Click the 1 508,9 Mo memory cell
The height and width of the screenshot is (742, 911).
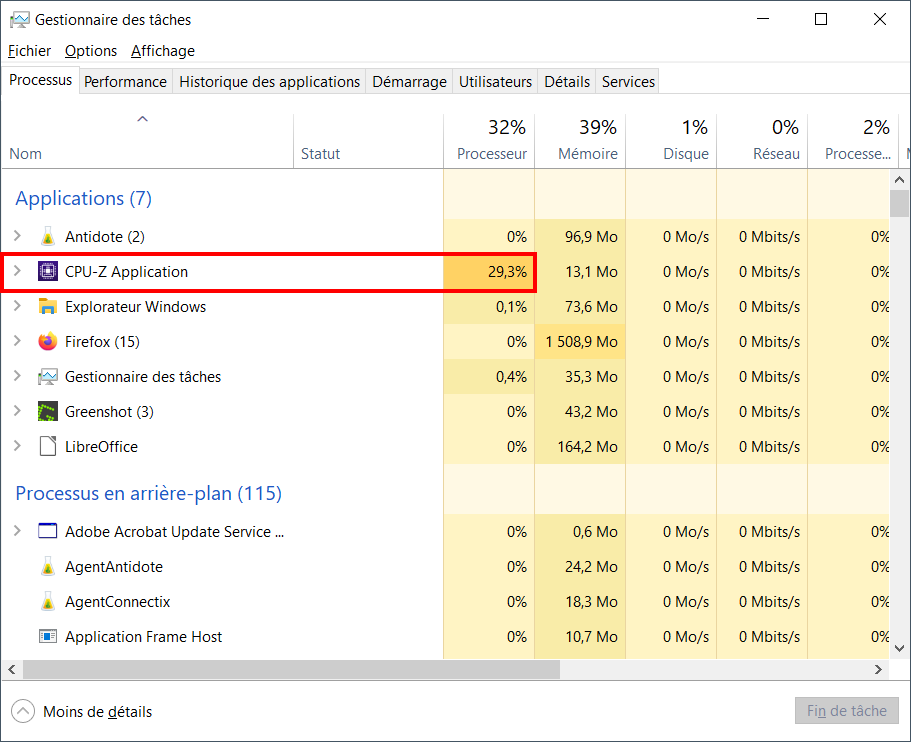pyautogui.click(x=580, y=342)
